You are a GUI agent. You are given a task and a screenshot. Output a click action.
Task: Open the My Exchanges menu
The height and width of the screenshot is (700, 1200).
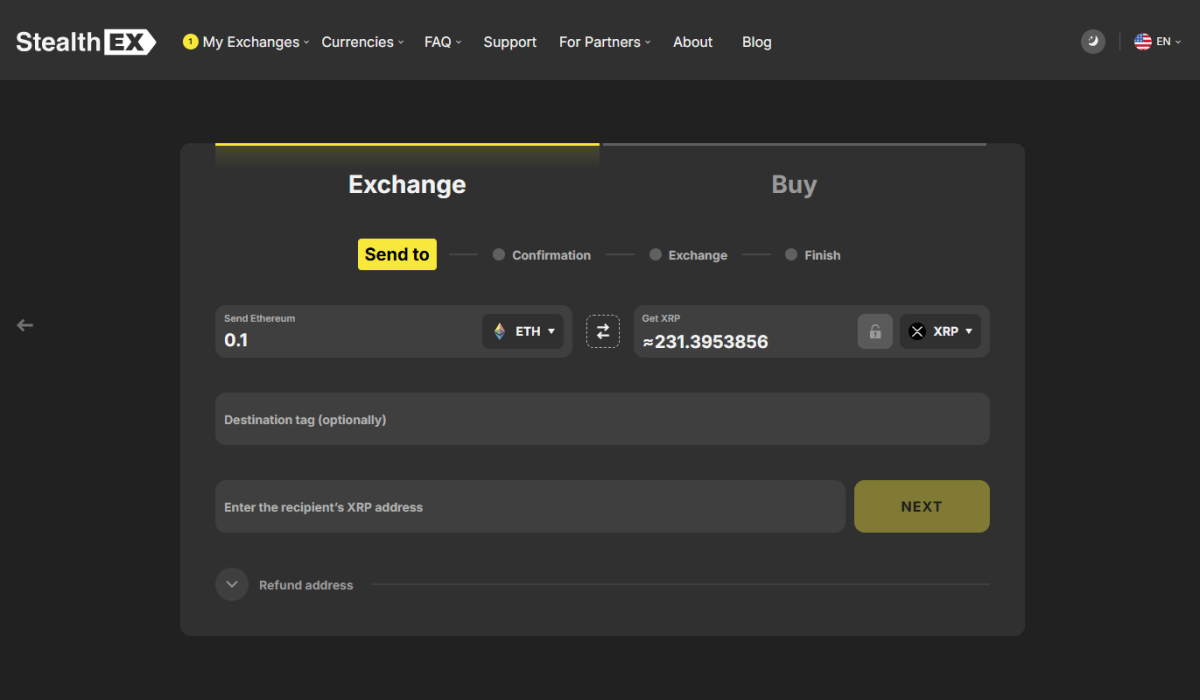click(x=251, y=42)
